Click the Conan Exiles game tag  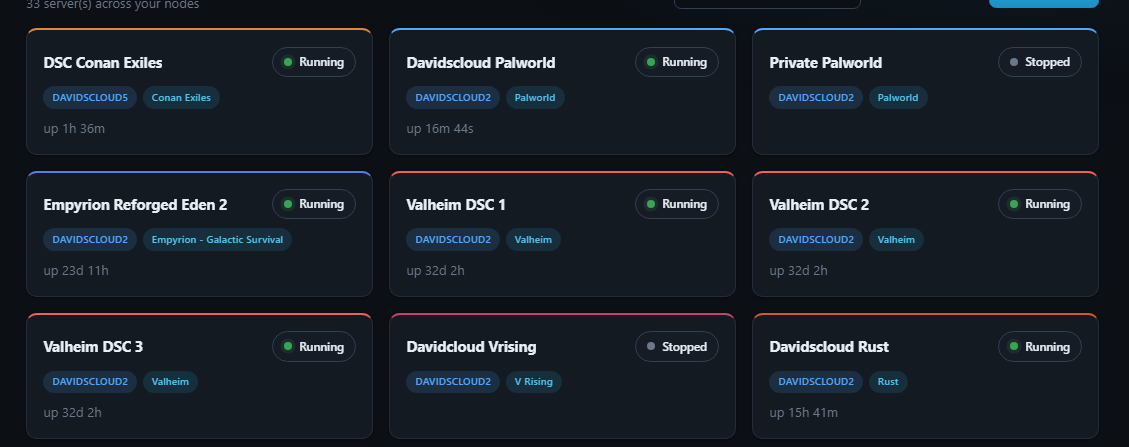pyautogui.click(x=181, y=97)
